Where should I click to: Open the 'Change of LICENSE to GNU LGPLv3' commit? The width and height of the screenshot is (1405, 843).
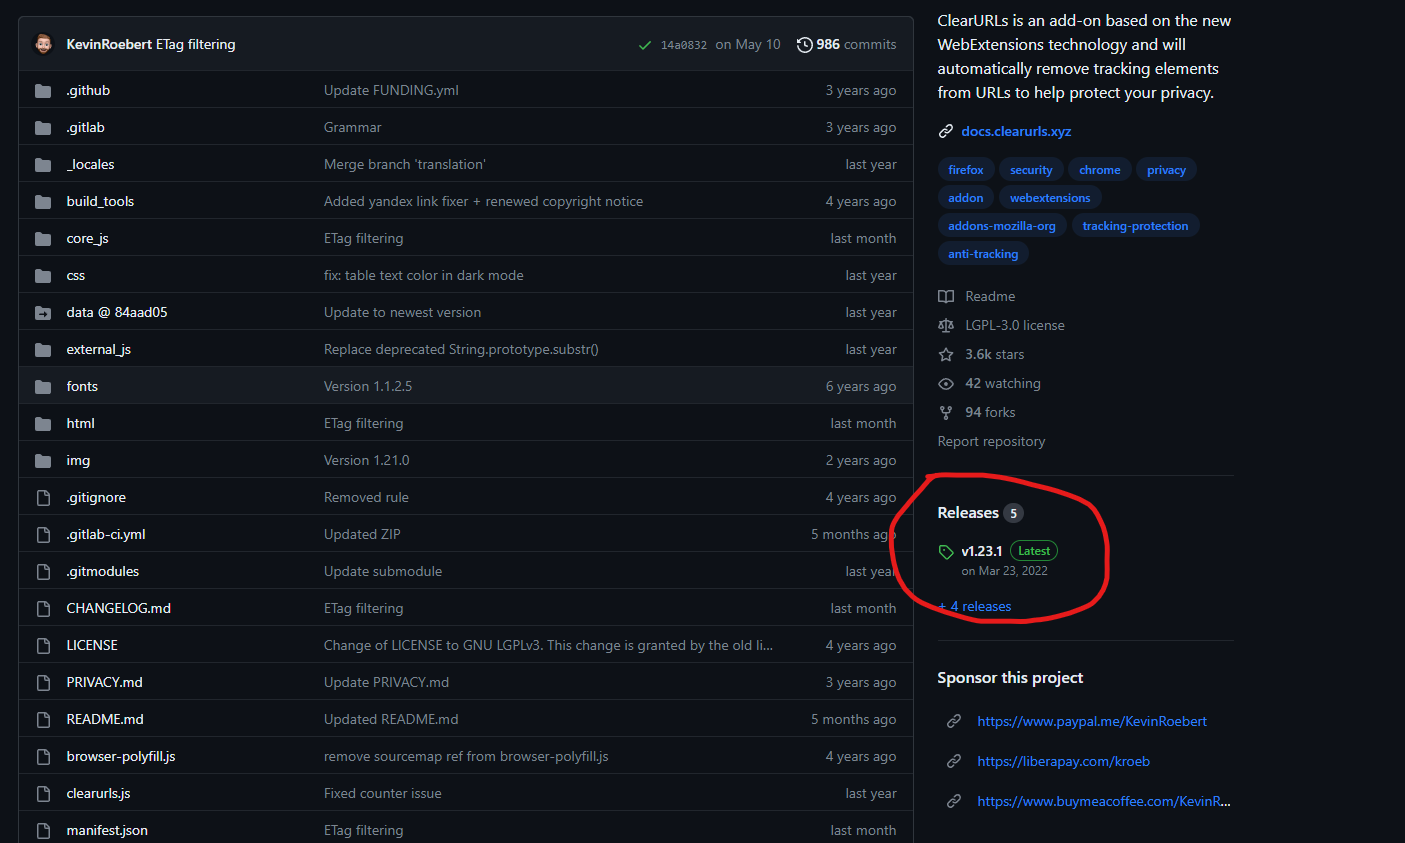[548, 646]
